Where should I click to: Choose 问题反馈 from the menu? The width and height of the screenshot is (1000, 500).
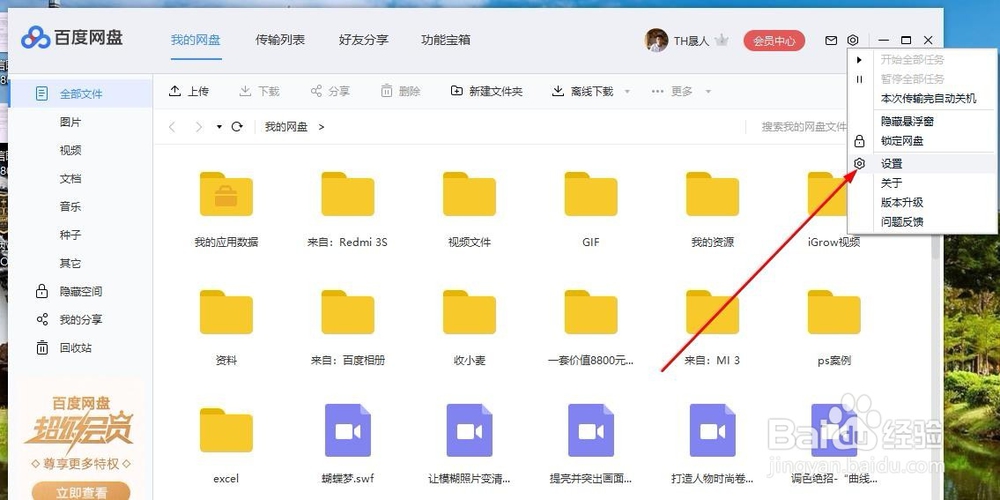pos(922,222)
